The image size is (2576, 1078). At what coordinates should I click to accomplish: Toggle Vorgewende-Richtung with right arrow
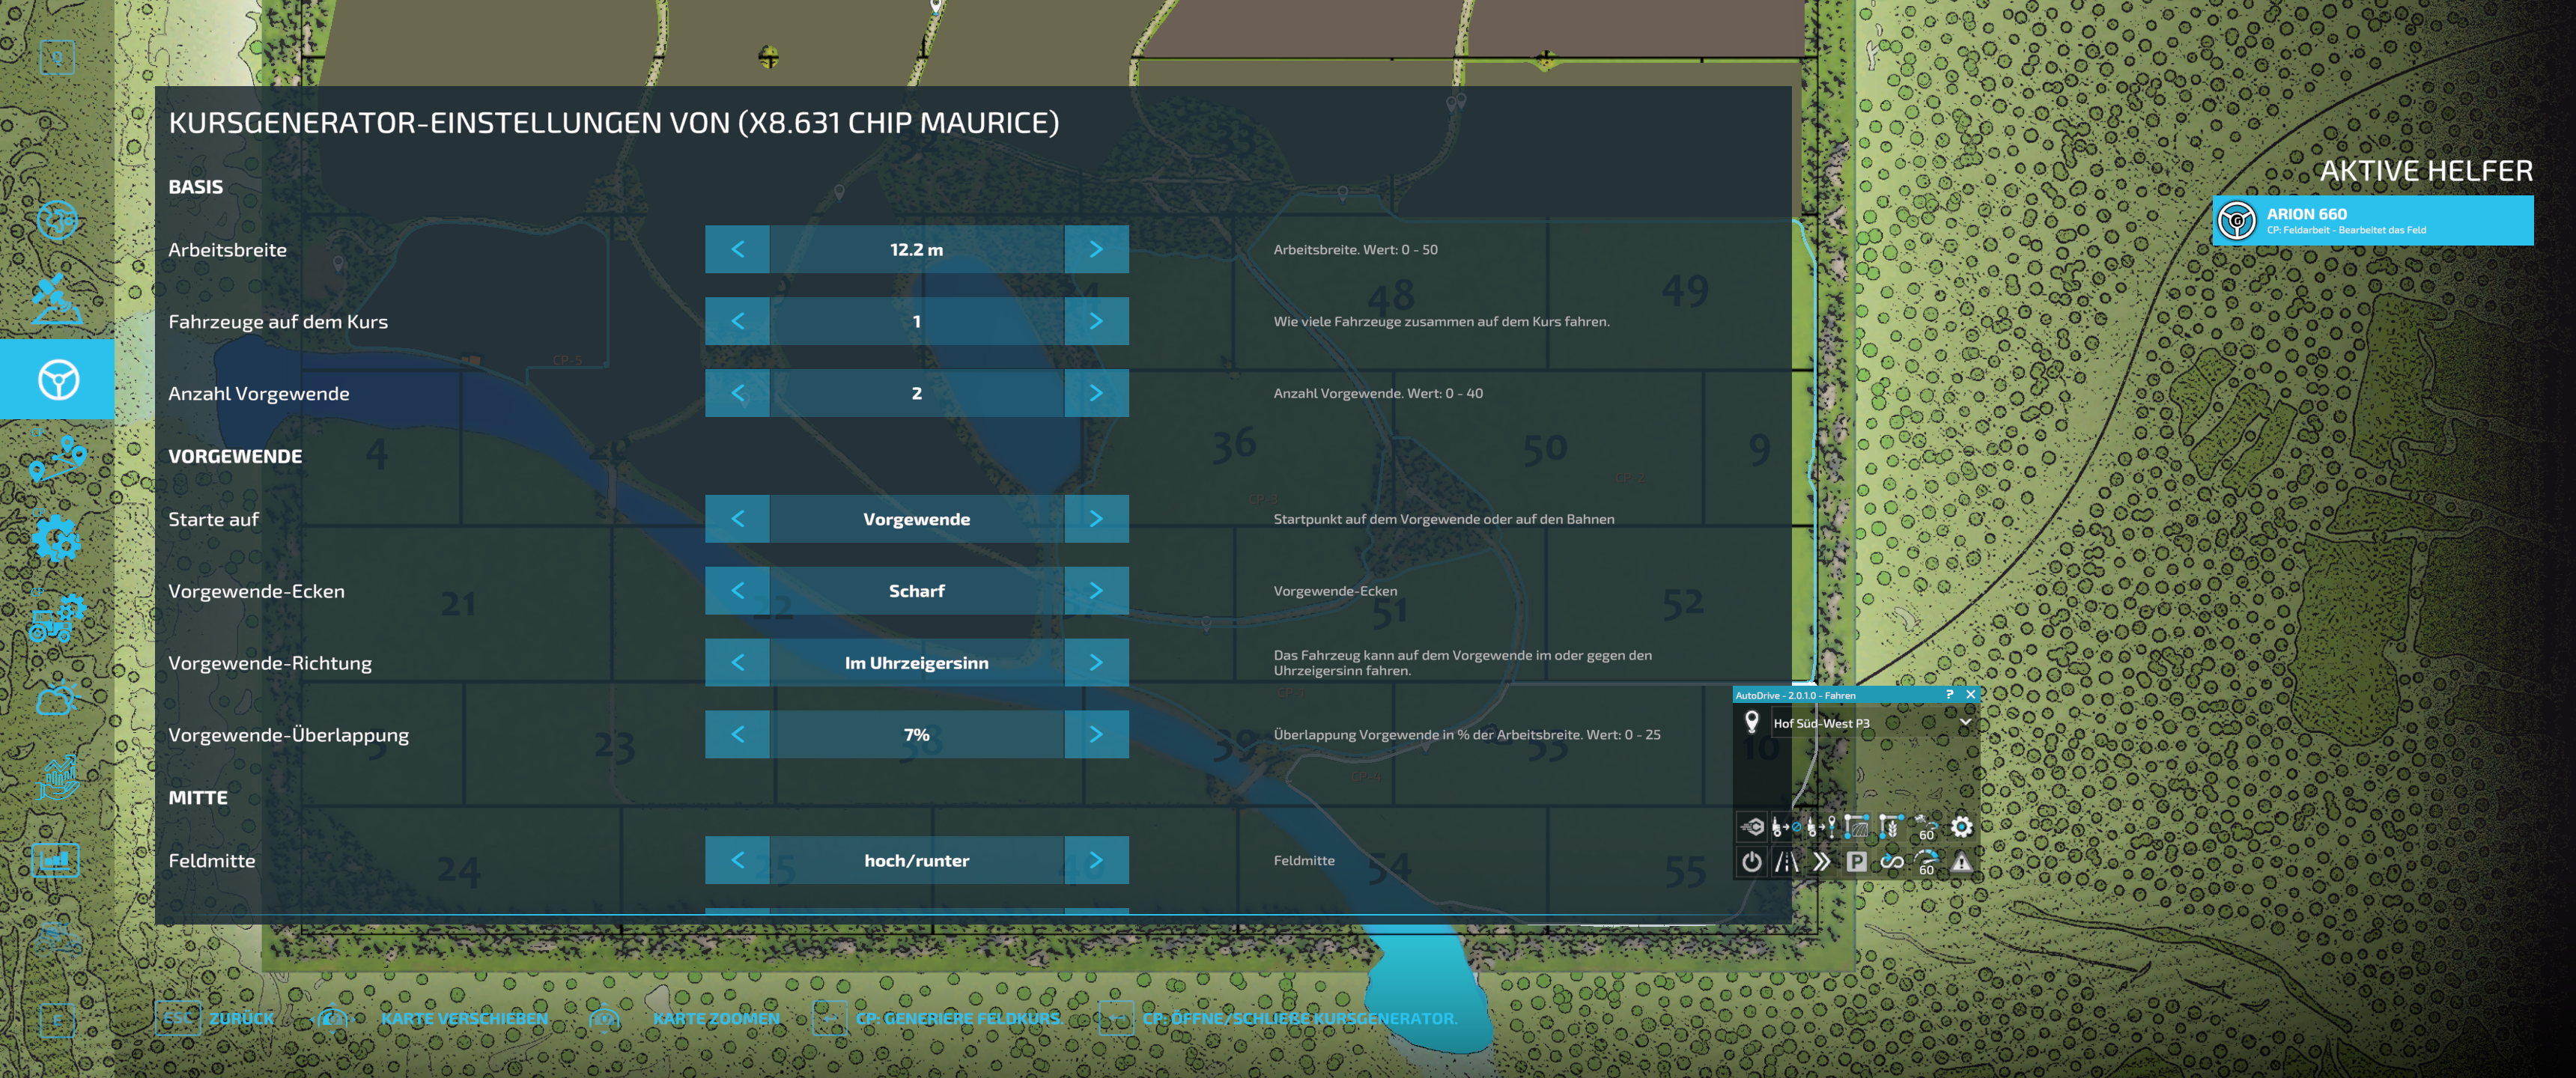[1096, 663]
